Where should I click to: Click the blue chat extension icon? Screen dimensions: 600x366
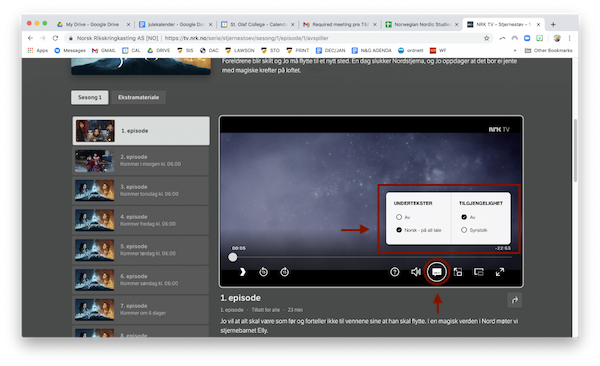click(x=527, y=38)
